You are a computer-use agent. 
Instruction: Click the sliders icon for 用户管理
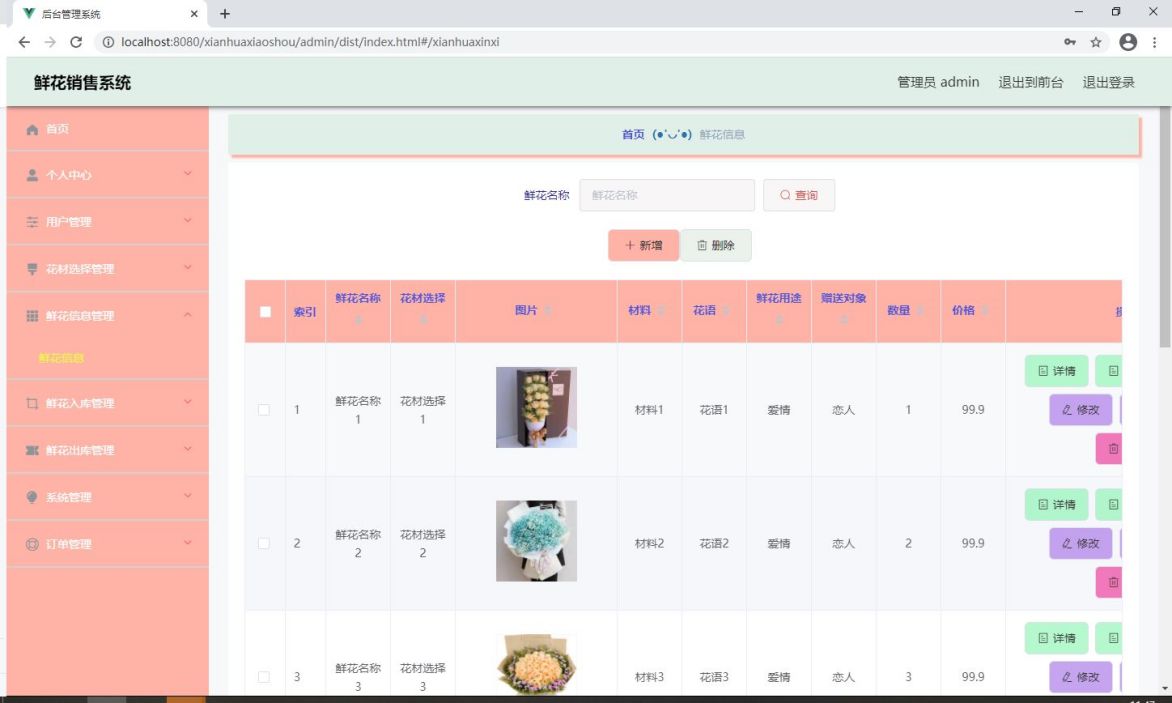click(32, 222)
